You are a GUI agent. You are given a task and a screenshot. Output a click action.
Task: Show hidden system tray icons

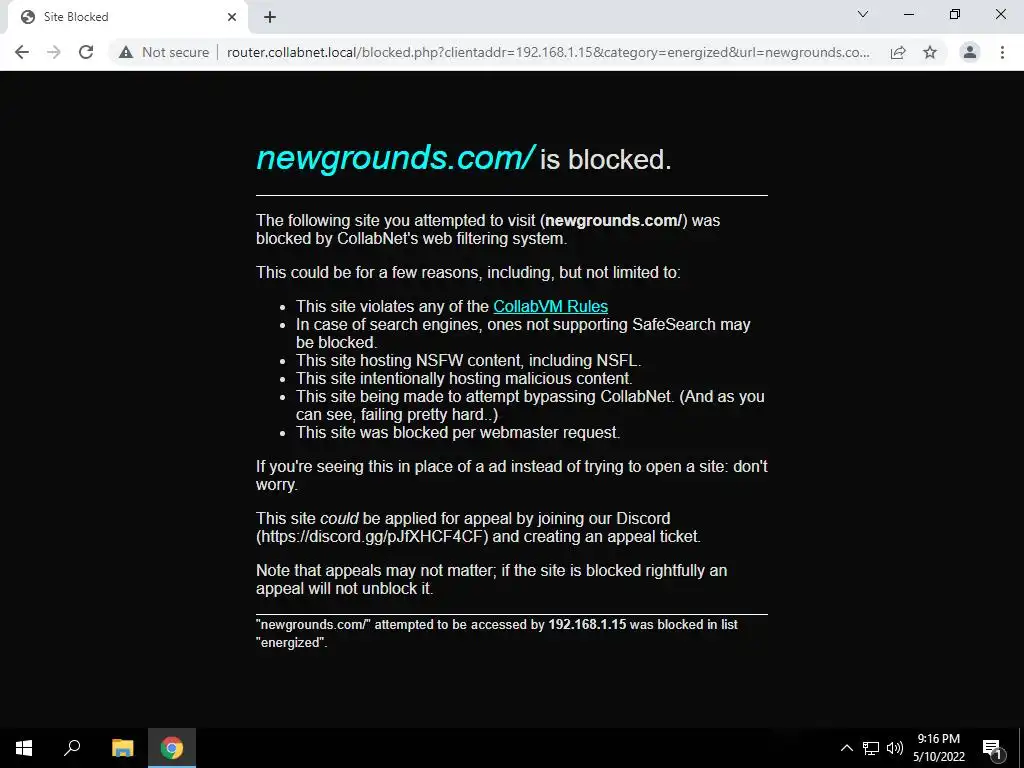pos(846,748)
